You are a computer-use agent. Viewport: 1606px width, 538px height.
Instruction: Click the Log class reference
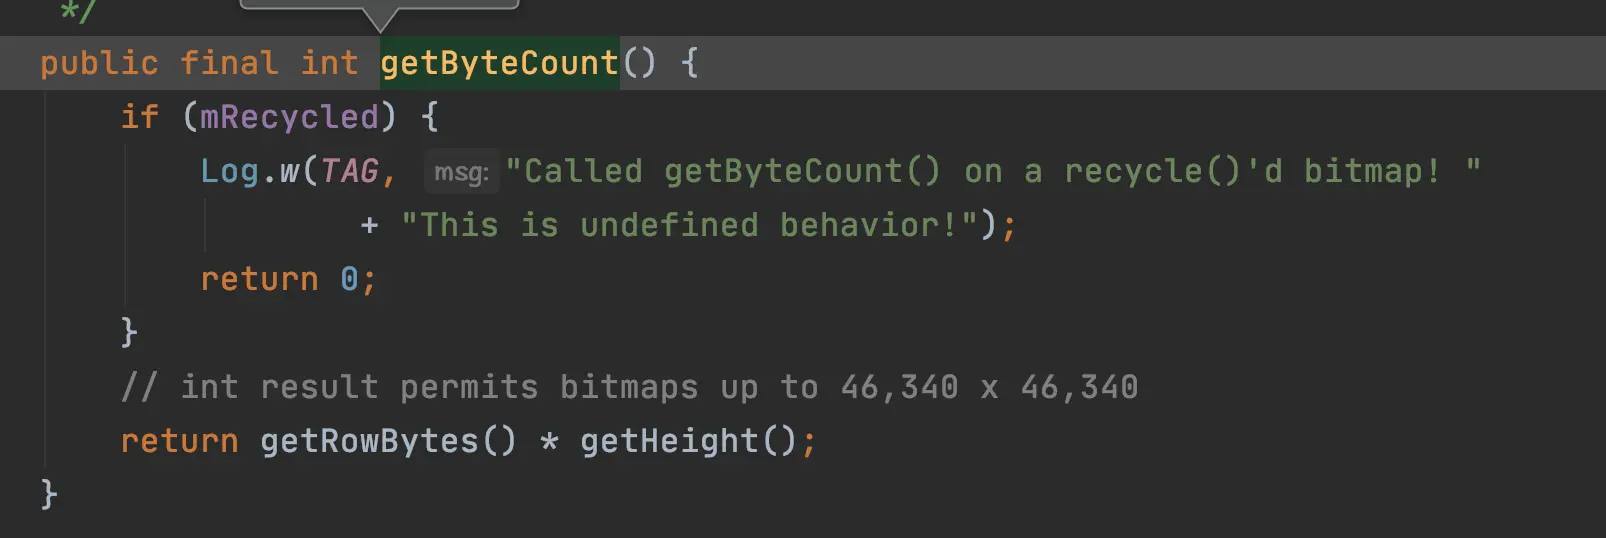(x=229, y=171)
